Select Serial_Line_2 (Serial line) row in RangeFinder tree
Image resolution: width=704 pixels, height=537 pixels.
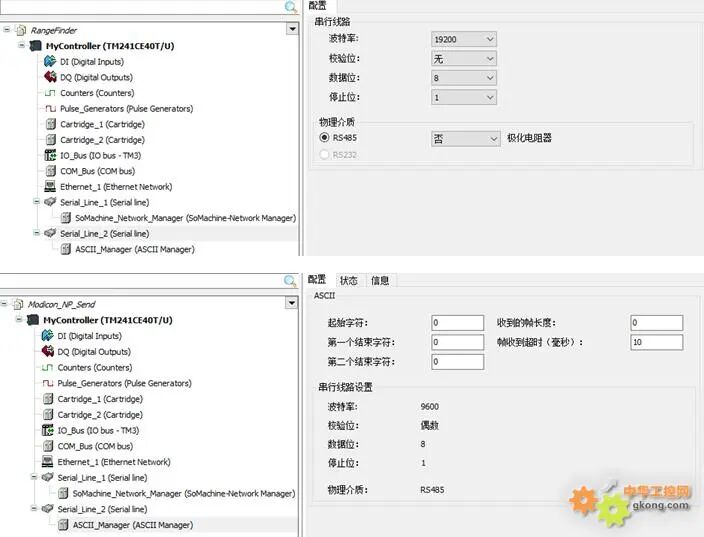(x=104, y=233)
